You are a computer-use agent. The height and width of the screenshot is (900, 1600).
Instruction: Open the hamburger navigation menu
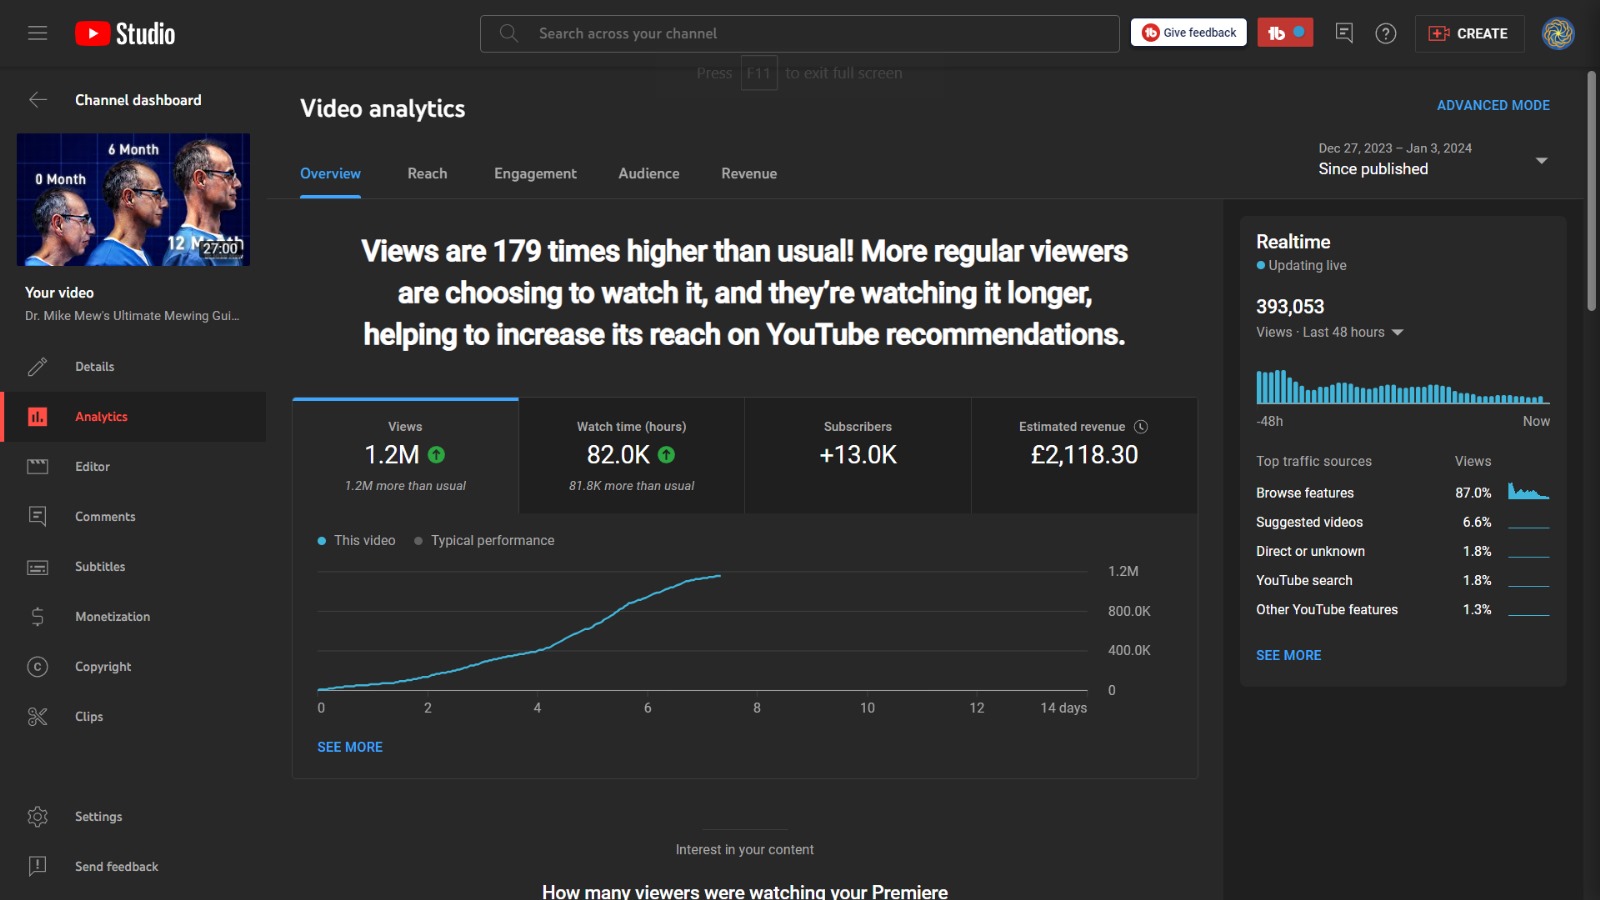[x=38, y=33]
